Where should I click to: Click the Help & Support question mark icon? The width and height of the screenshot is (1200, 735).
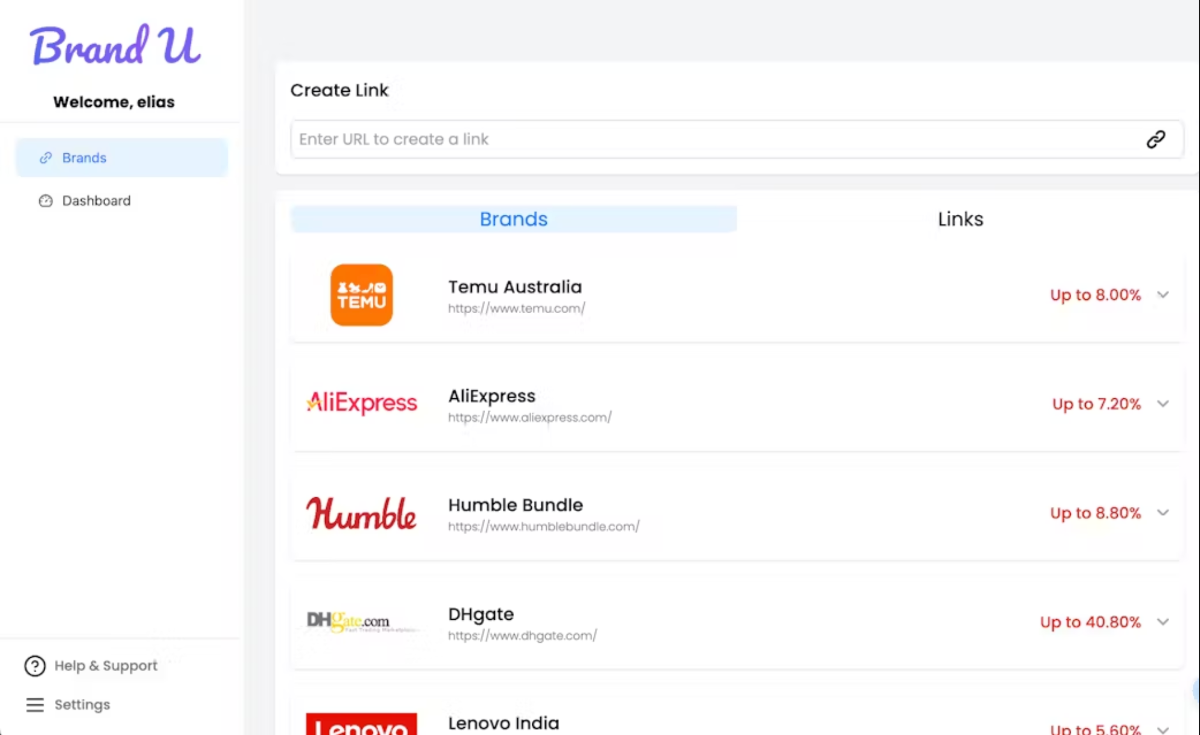(35, 666)
